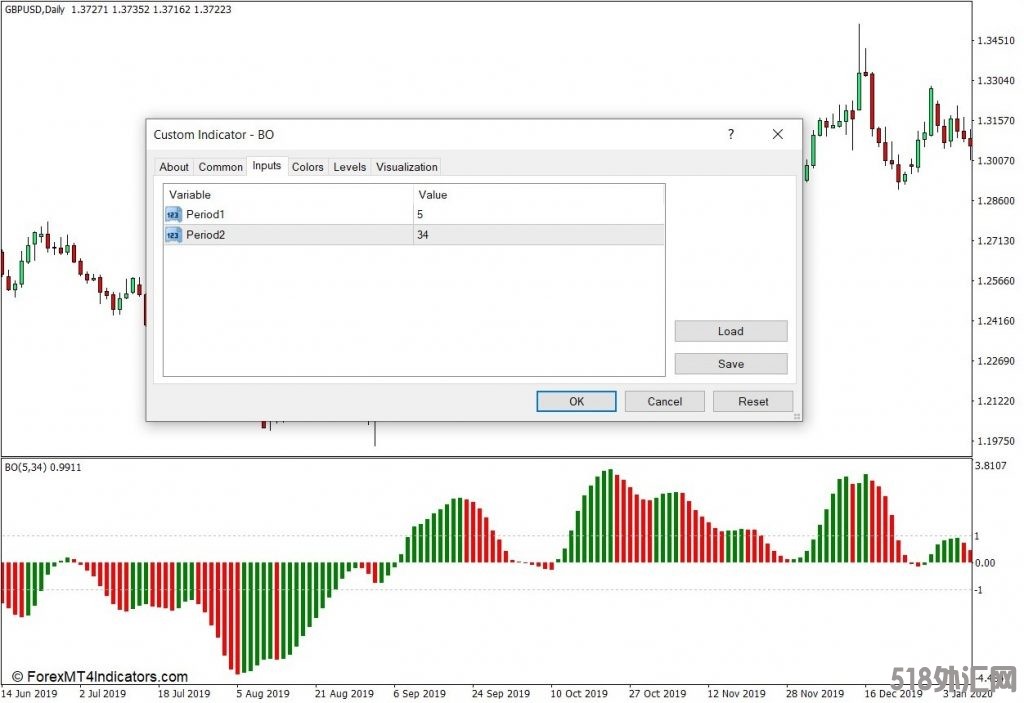Click the Period1 integer type icon
Image resolution: width=1024 pixels, height=703 pixels.
pyautogui.click(x=173, y=214)
